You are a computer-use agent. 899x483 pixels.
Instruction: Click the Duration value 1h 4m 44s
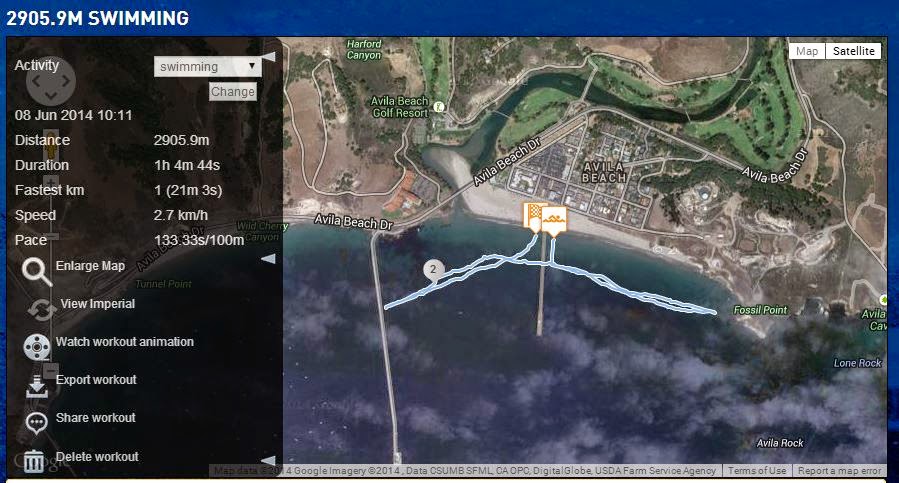(x=187, y=165)
